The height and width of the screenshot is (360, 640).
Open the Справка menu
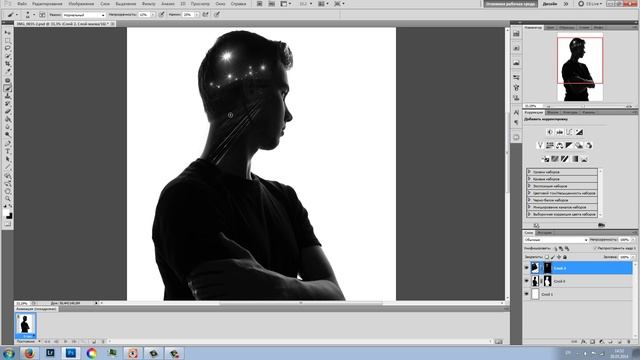238,4
